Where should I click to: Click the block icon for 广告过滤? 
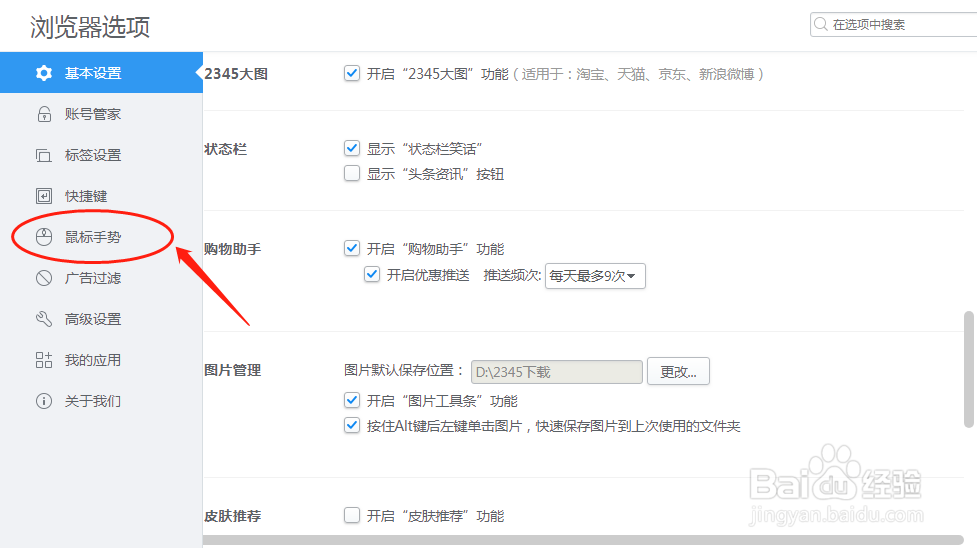click(44, 278)
